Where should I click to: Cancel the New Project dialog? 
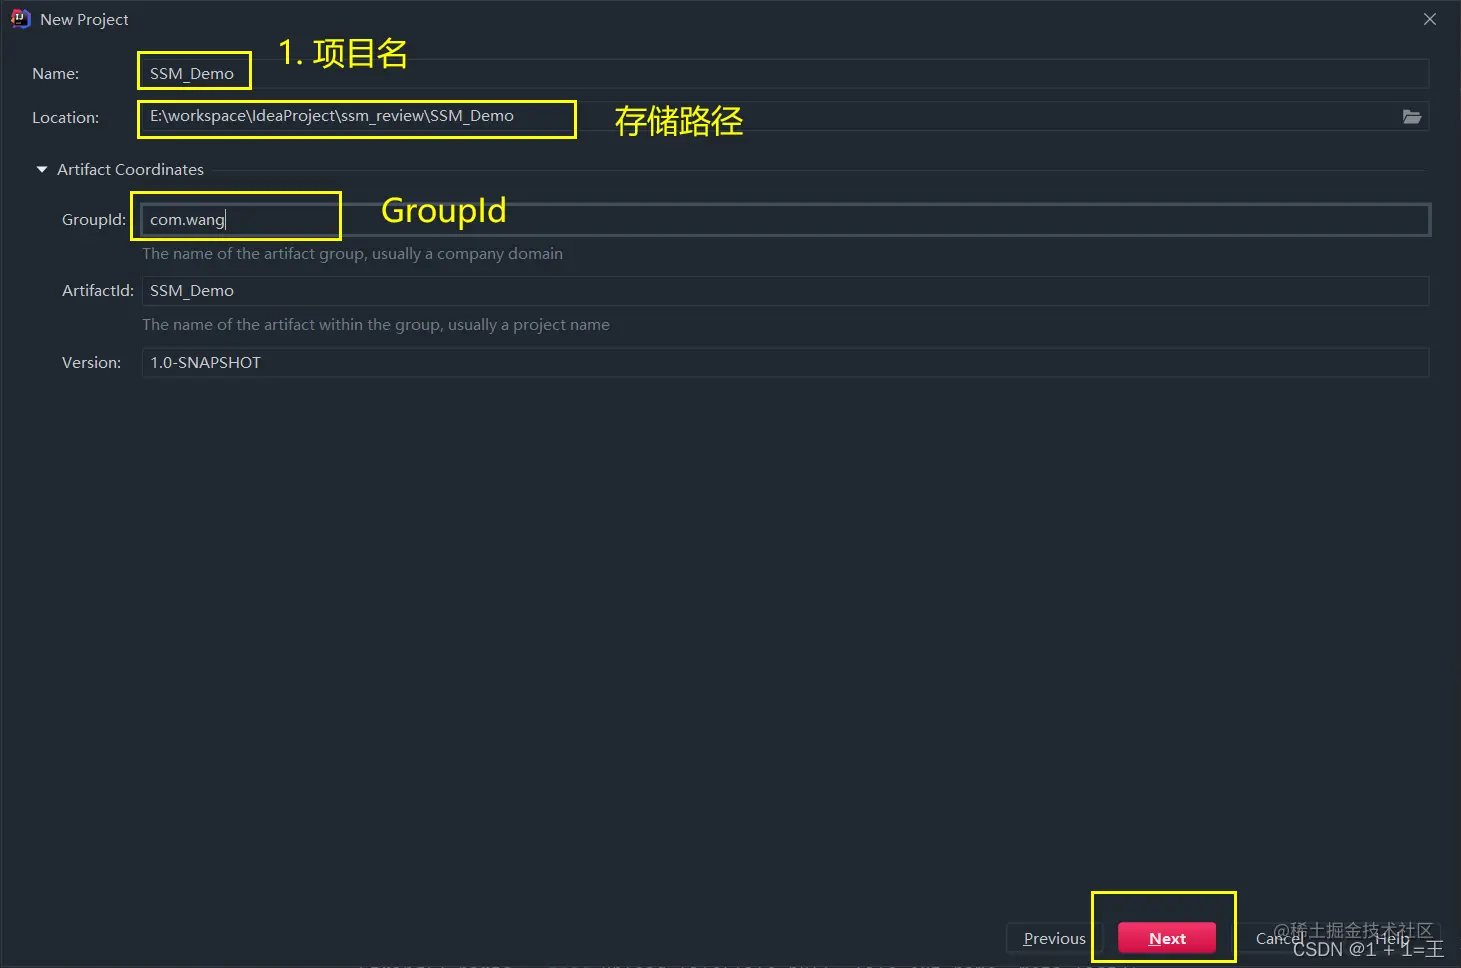[x=1279, y=938]
